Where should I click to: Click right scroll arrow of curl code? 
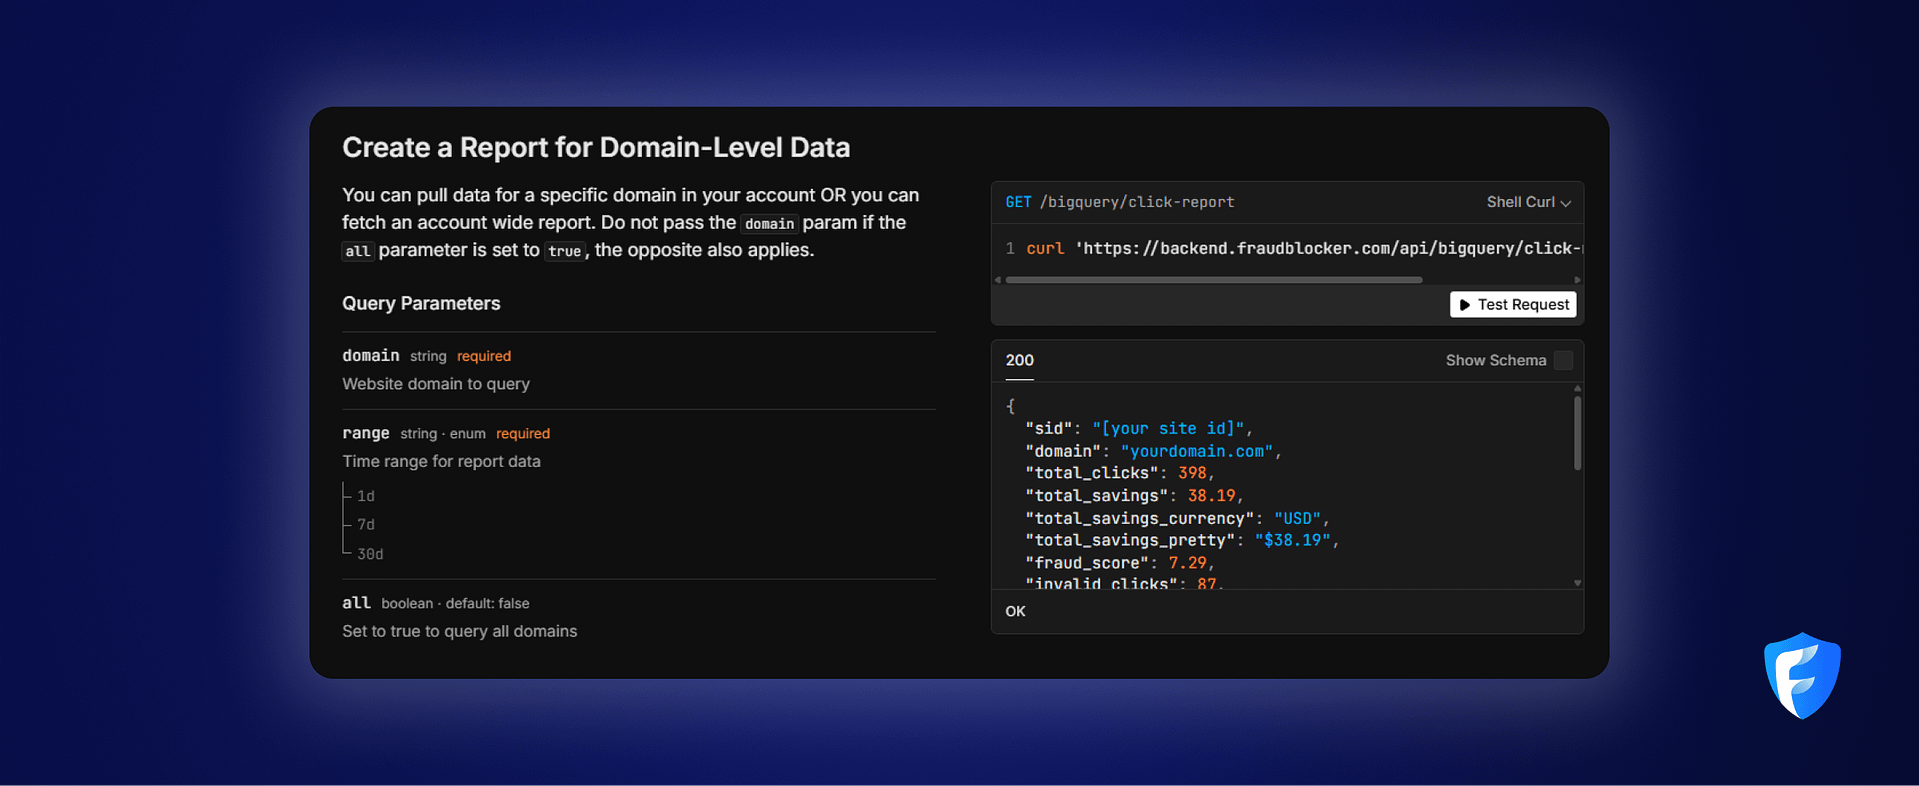coord(1577,280)
